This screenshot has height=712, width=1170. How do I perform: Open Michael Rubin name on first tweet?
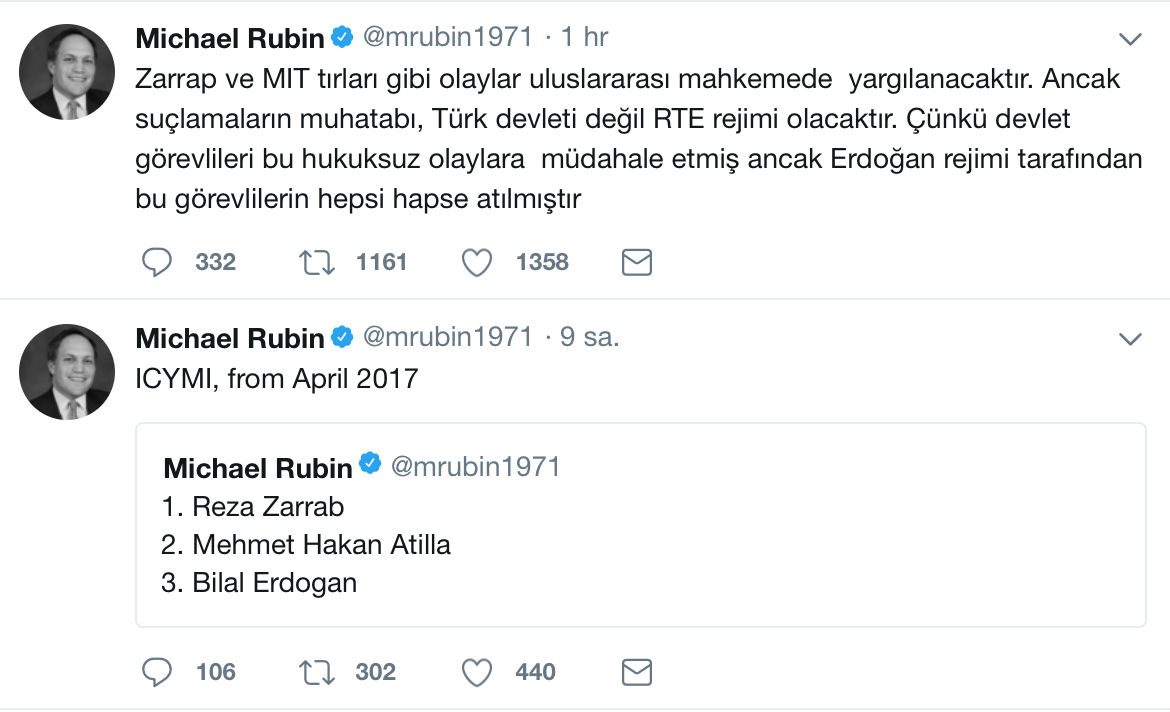tap(230, 38)
